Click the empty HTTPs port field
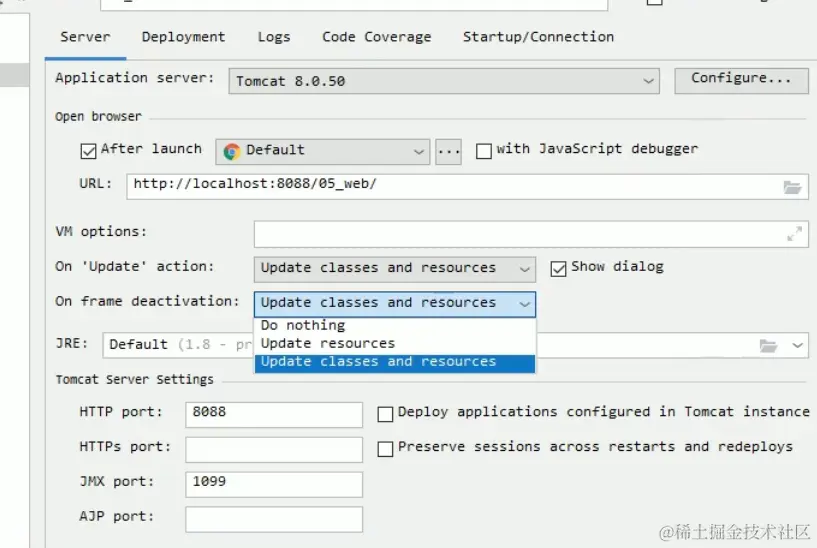817x548 pixels. tap(274, 450)
